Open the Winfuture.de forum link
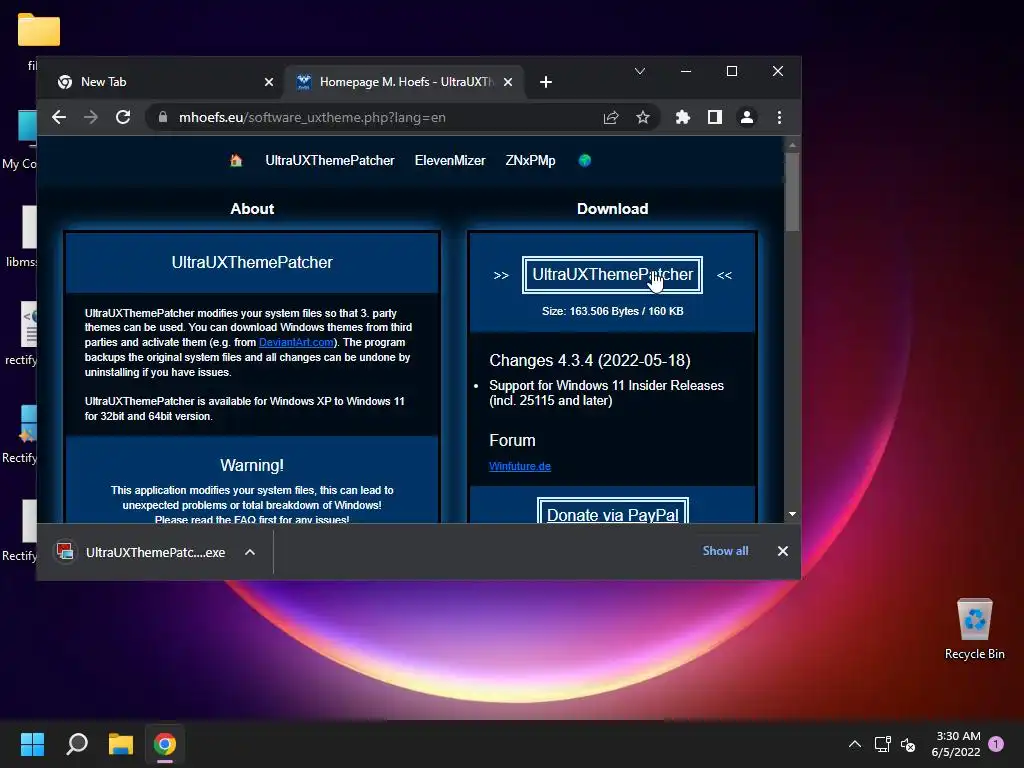Screen dimensions: 1024x768 click(x=520, y=466)
